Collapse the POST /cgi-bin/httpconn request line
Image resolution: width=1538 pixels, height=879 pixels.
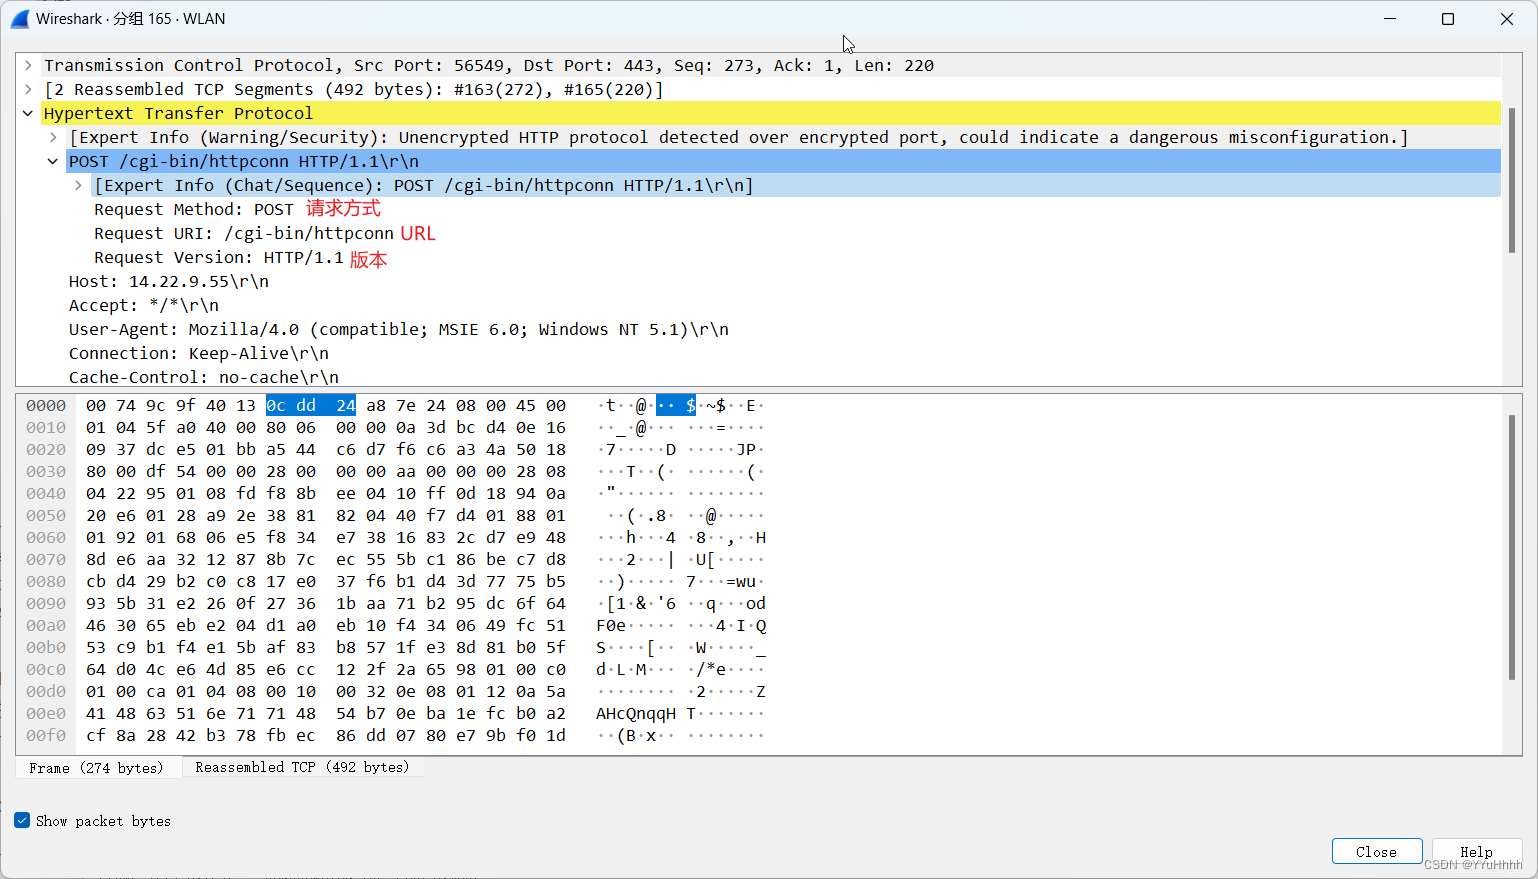click(53, 161)
